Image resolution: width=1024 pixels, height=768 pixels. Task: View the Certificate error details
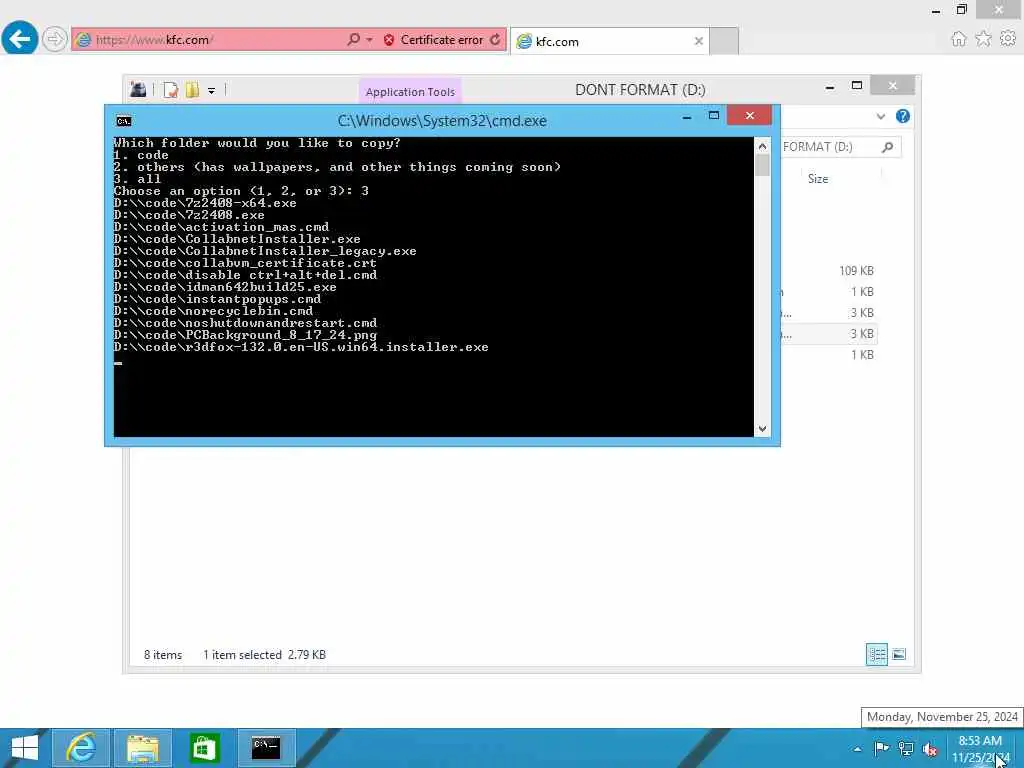tap(434, 40)
